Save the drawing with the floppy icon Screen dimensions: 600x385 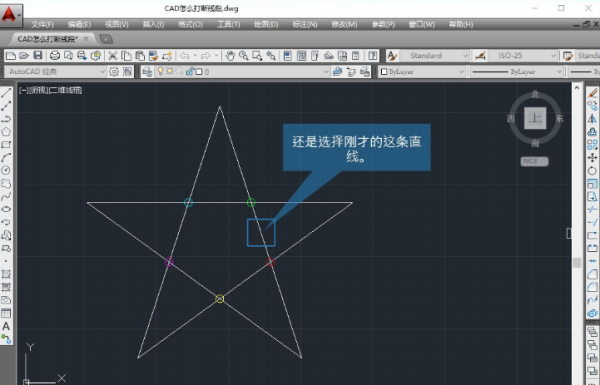38,56
